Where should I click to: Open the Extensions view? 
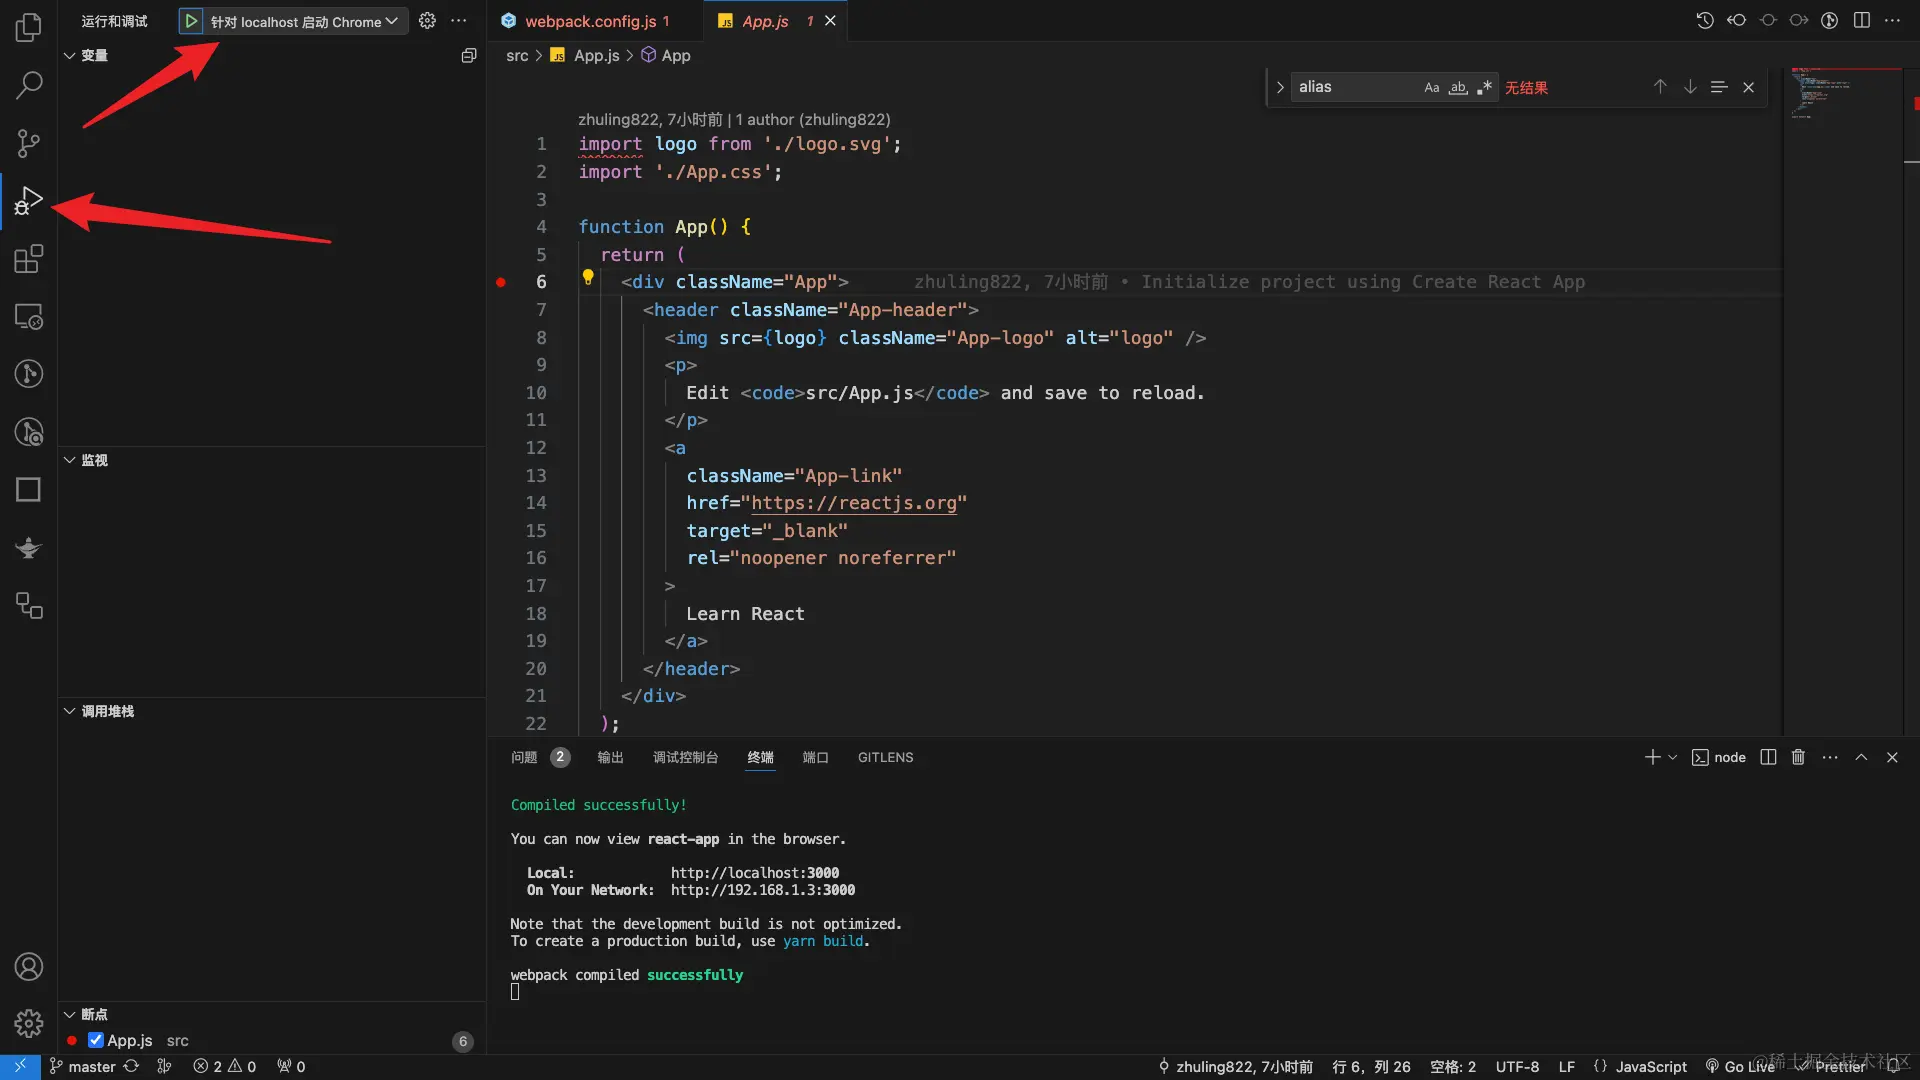[x=28, y=260]
